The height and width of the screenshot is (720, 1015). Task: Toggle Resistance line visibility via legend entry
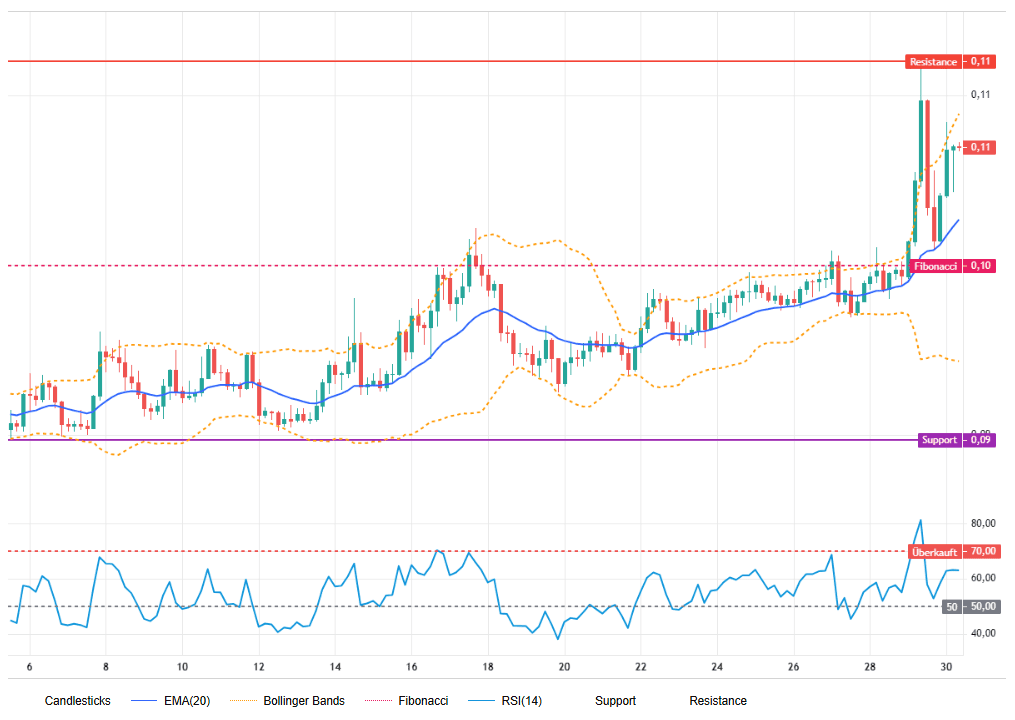click(x=719, y=701)
